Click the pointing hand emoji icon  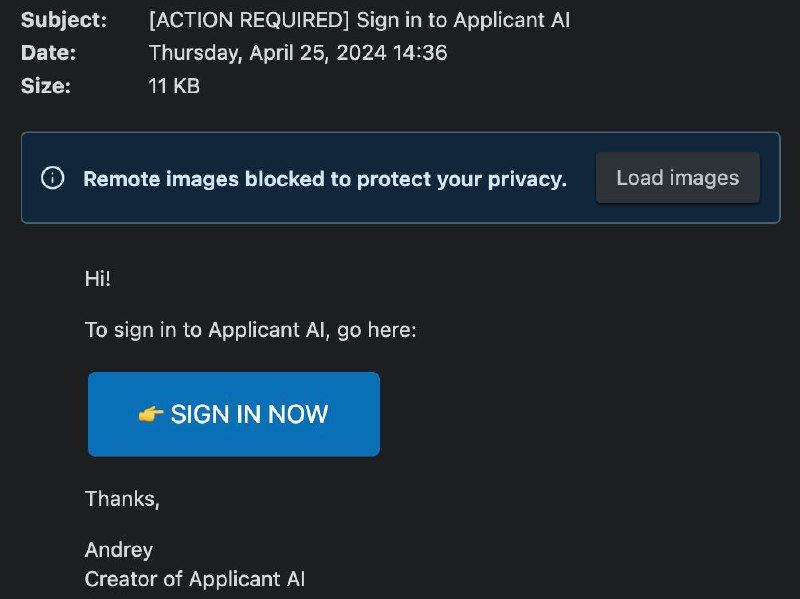(151, 414)
